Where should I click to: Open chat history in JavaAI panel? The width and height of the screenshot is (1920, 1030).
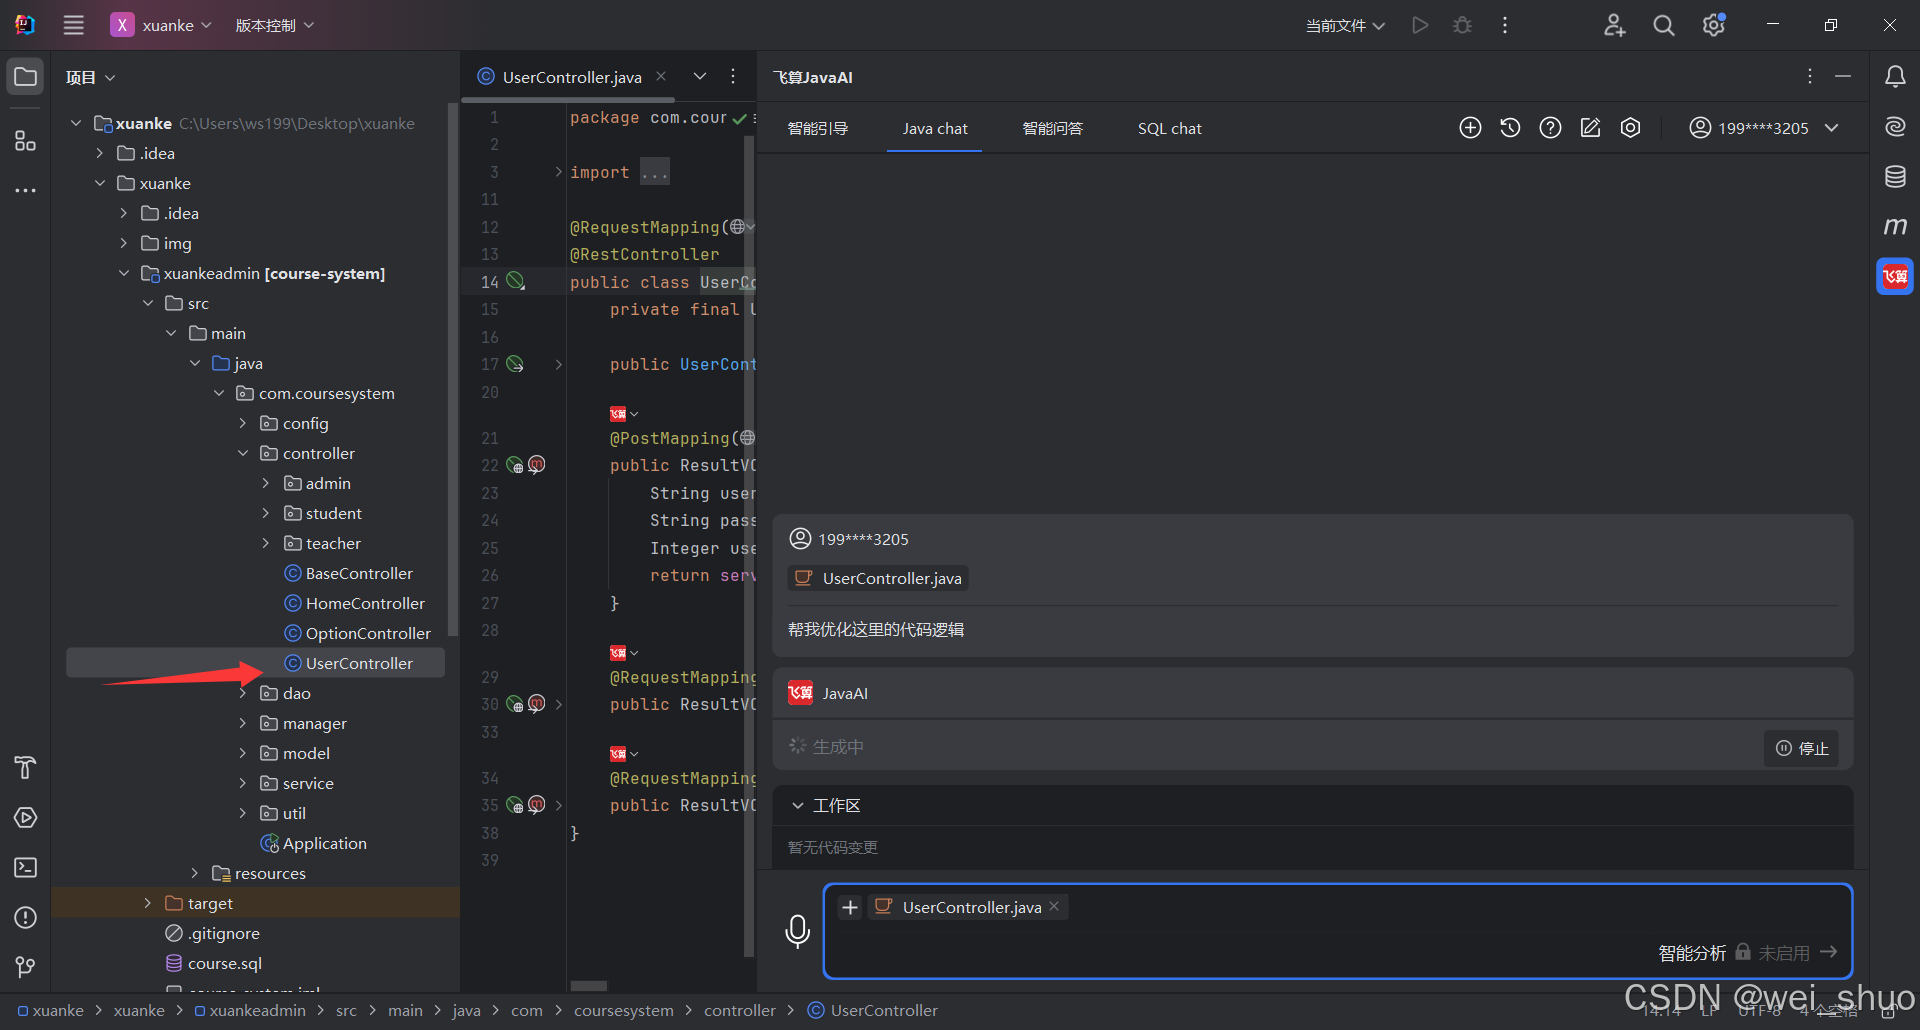[x=1510, y=128]
